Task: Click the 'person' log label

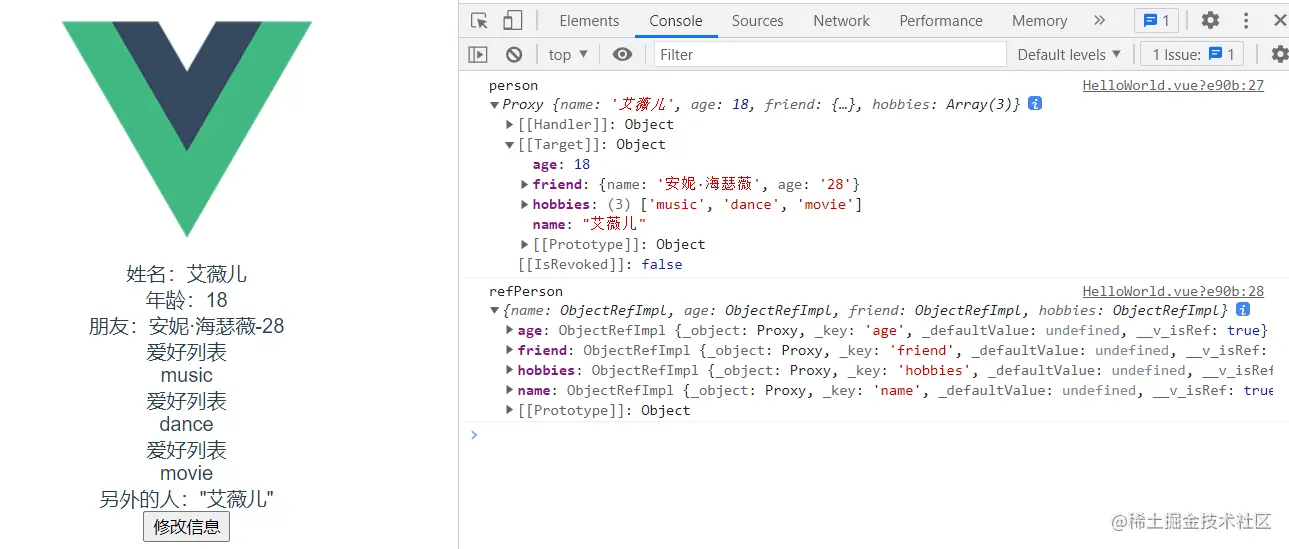Action: pyautogui.click(x=513, y=85)
